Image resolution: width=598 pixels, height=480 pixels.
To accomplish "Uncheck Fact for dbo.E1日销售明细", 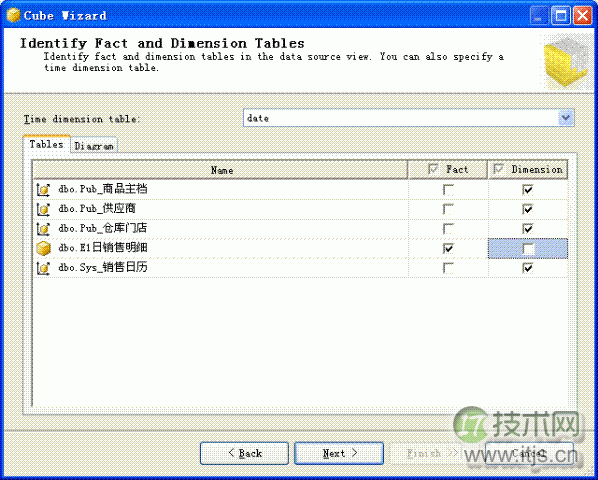I will 448,248.
